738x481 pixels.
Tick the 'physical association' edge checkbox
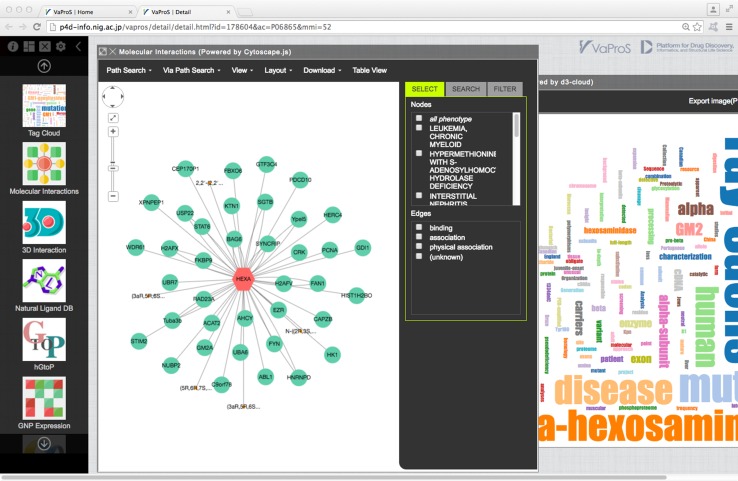[419, 247]
